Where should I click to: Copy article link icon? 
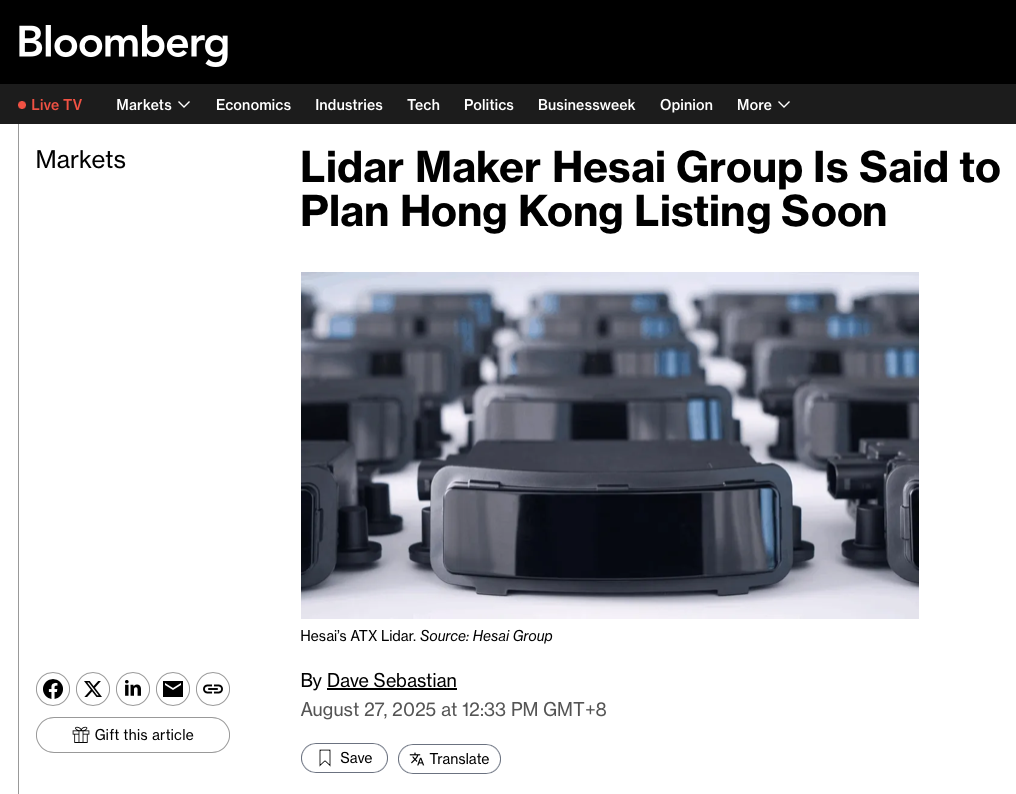(212, 689)
